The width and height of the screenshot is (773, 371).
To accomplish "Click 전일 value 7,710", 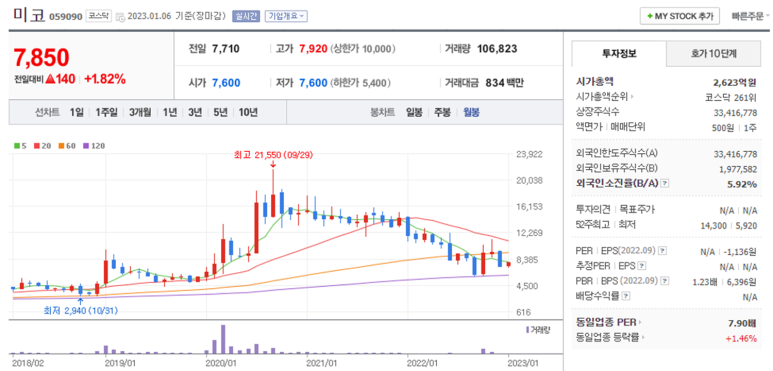I will tap(226, 49).
